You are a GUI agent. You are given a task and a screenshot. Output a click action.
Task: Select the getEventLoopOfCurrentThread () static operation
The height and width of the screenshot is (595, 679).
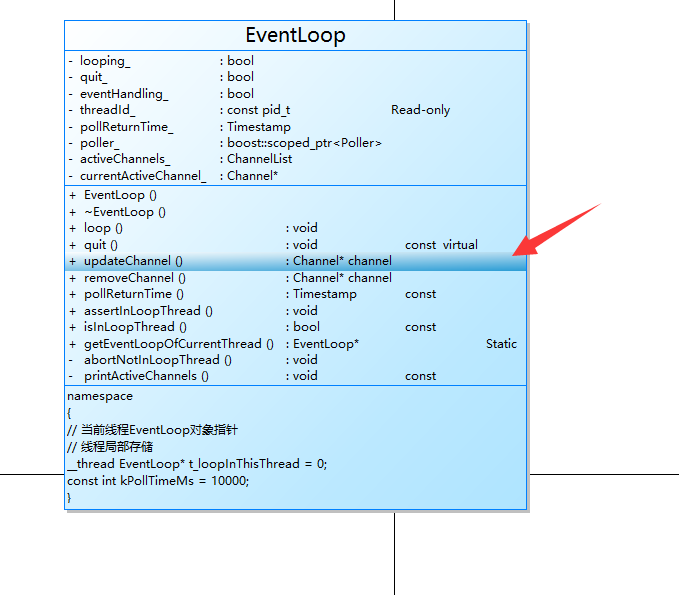coord(295,344)
